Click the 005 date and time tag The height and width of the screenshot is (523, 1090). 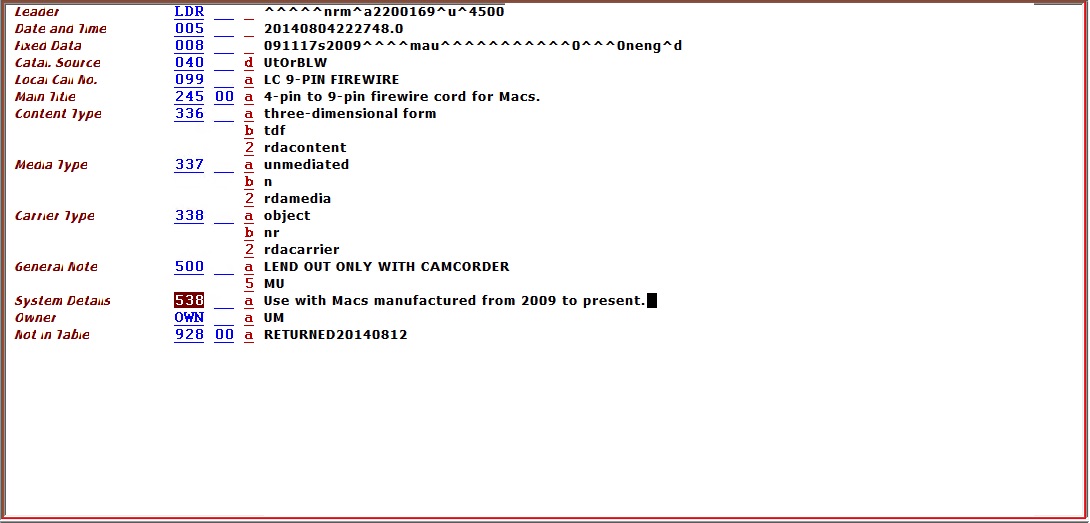click(x=189, y=29)
